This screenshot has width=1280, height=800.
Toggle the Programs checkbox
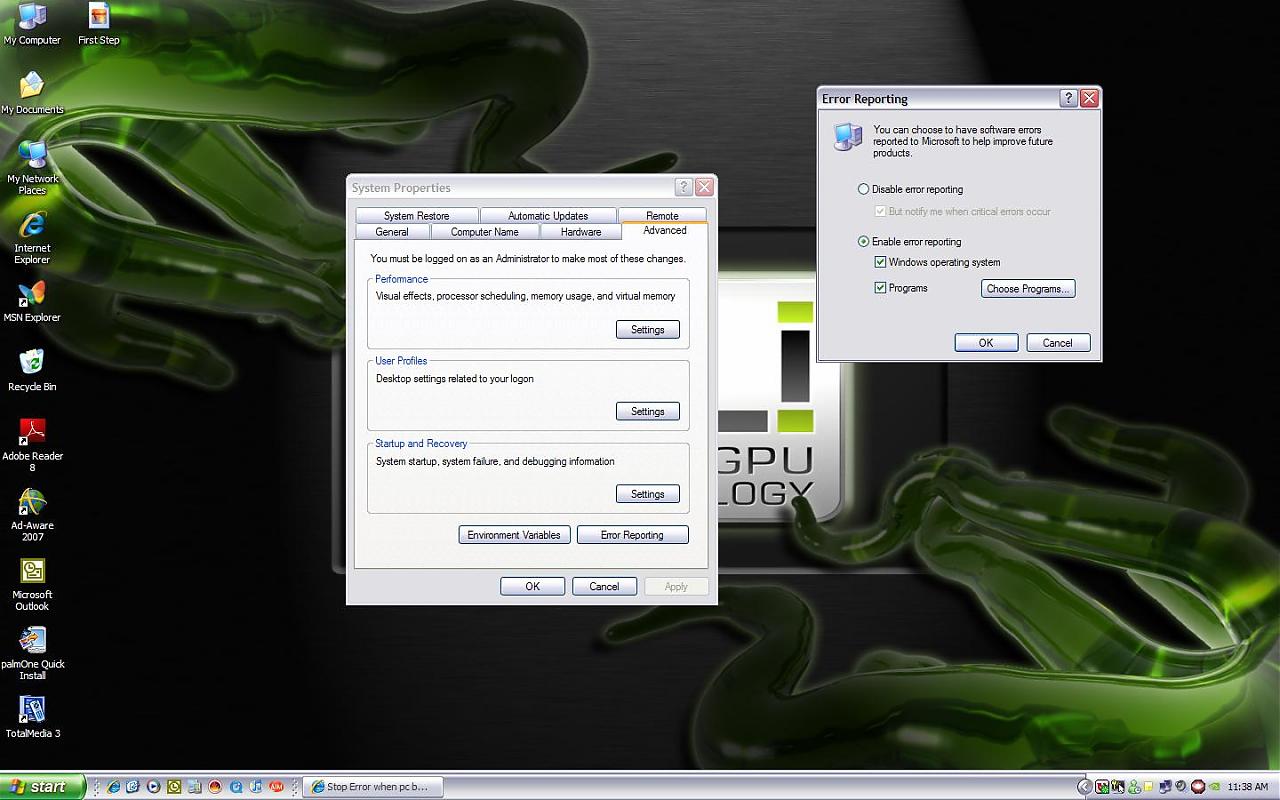click(x=880, y=288)
